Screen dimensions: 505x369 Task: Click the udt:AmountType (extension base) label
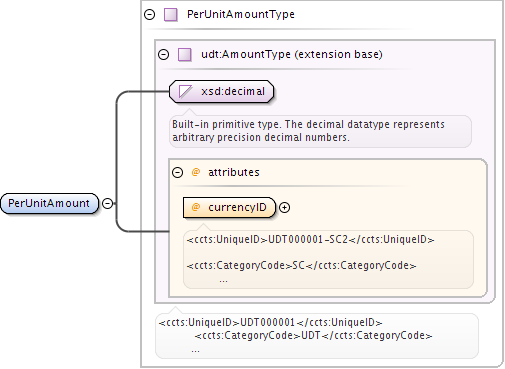[292, 54]
